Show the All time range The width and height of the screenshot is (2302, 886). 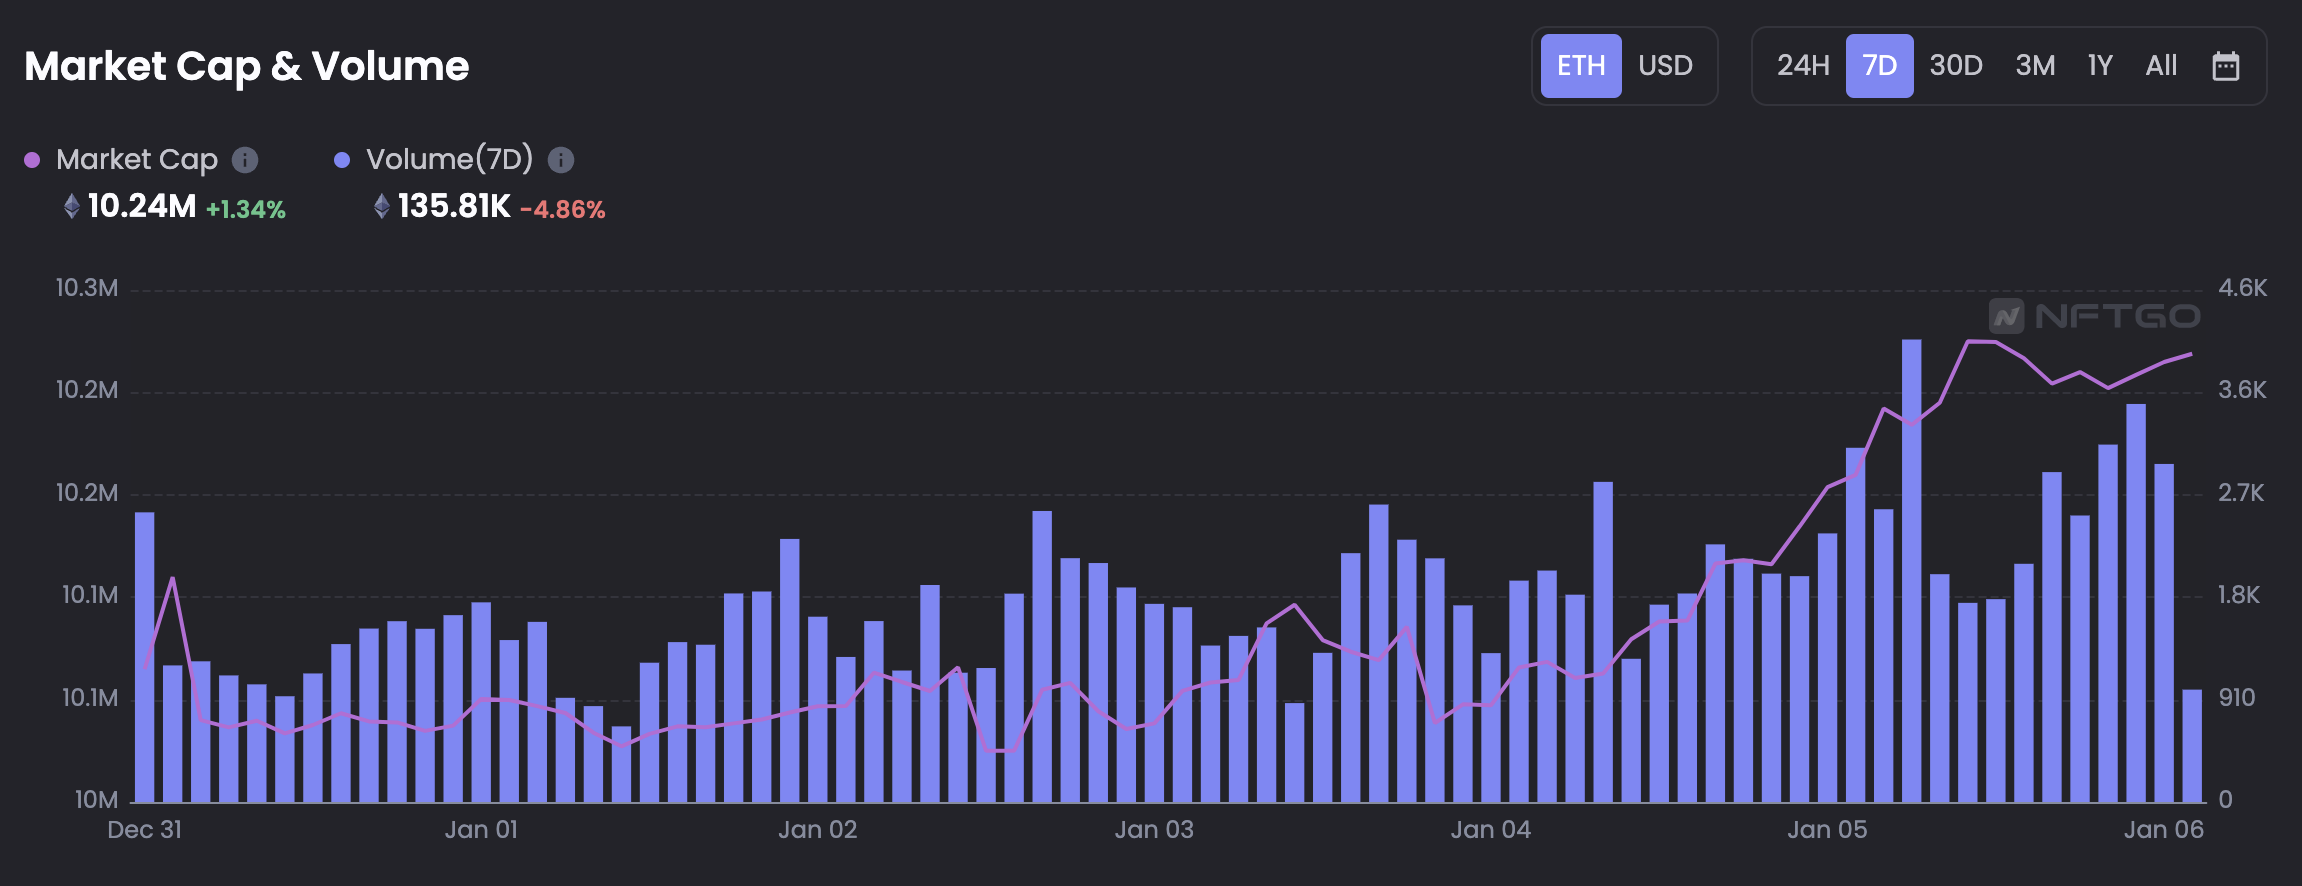tap(2160, 66)
